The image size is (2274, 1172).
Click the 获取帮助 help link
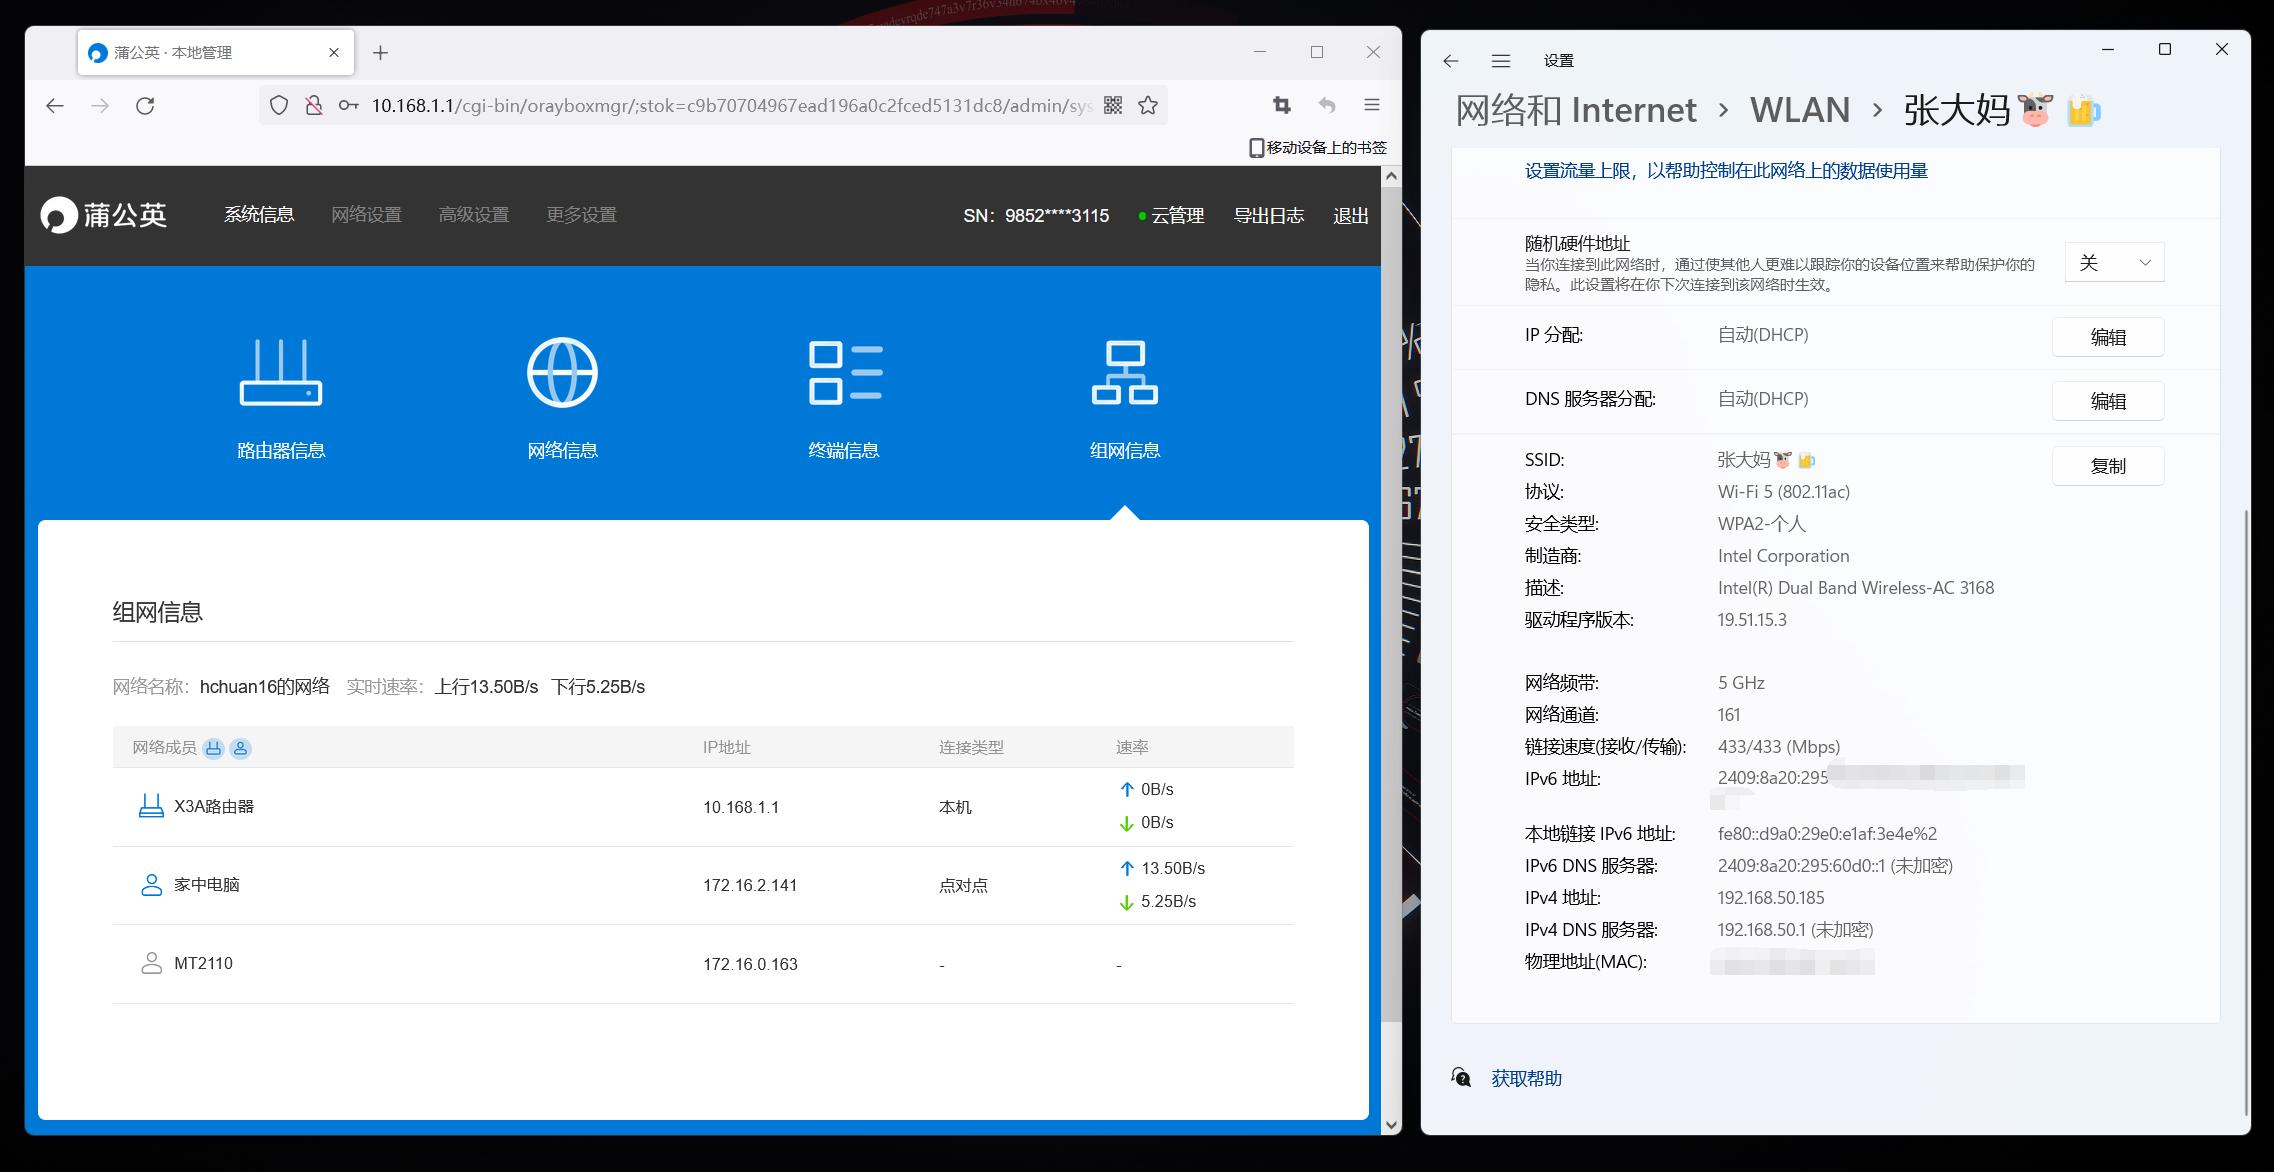(x=1526, y=1078)
